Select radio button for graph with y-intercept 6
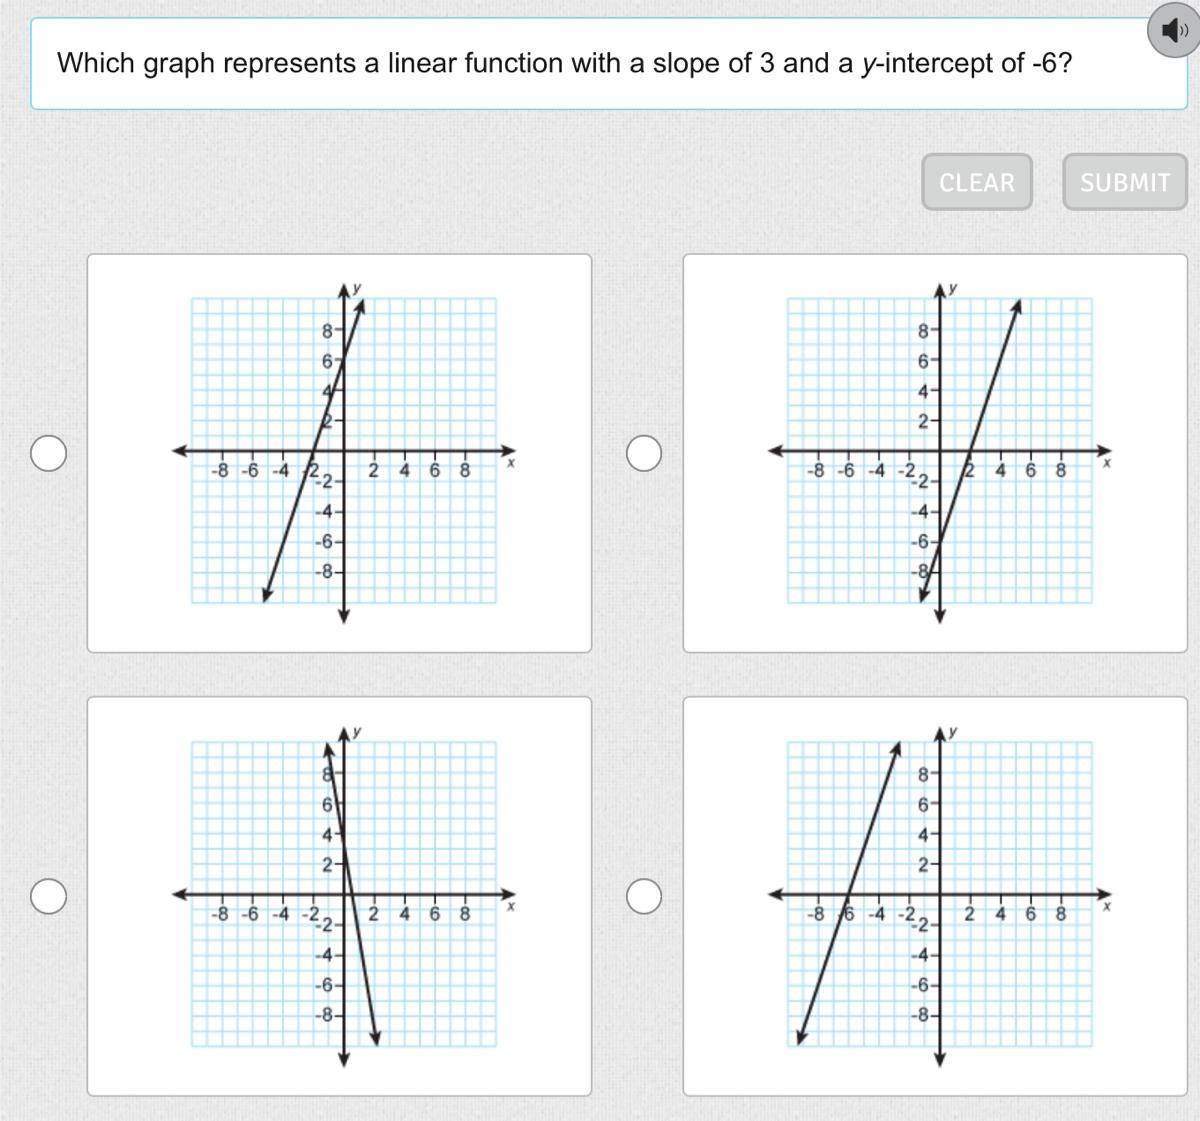Viewport: 1200px width, 1121px height. [x=48, y=453]
